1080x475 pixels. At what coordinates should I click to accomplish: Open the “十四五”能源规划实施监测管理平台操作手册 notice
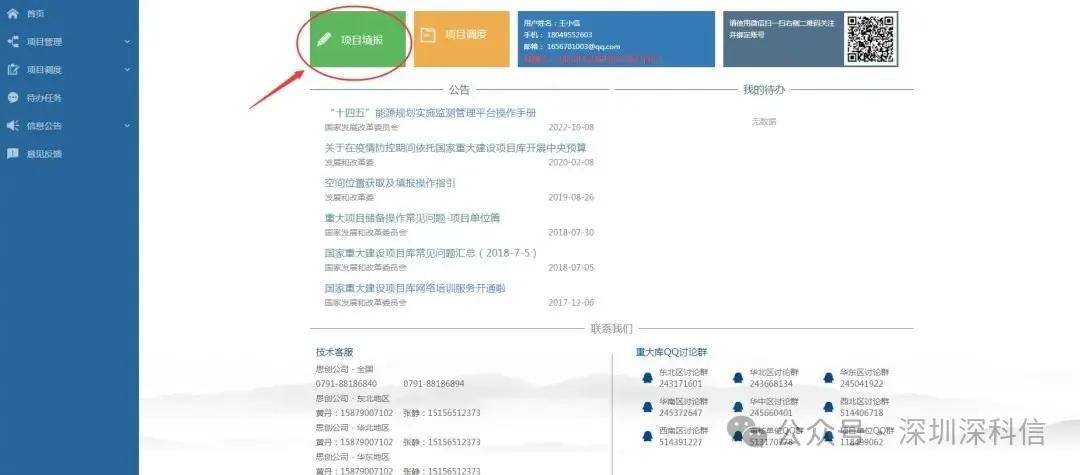coord(431,113)
